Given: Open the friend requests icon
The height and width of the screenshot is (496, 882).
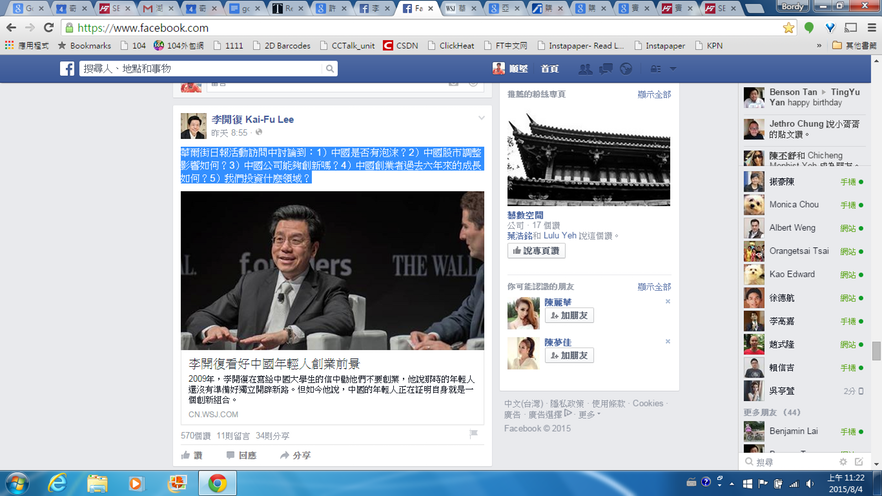Looking at the screenshot, I should [585, 69].
